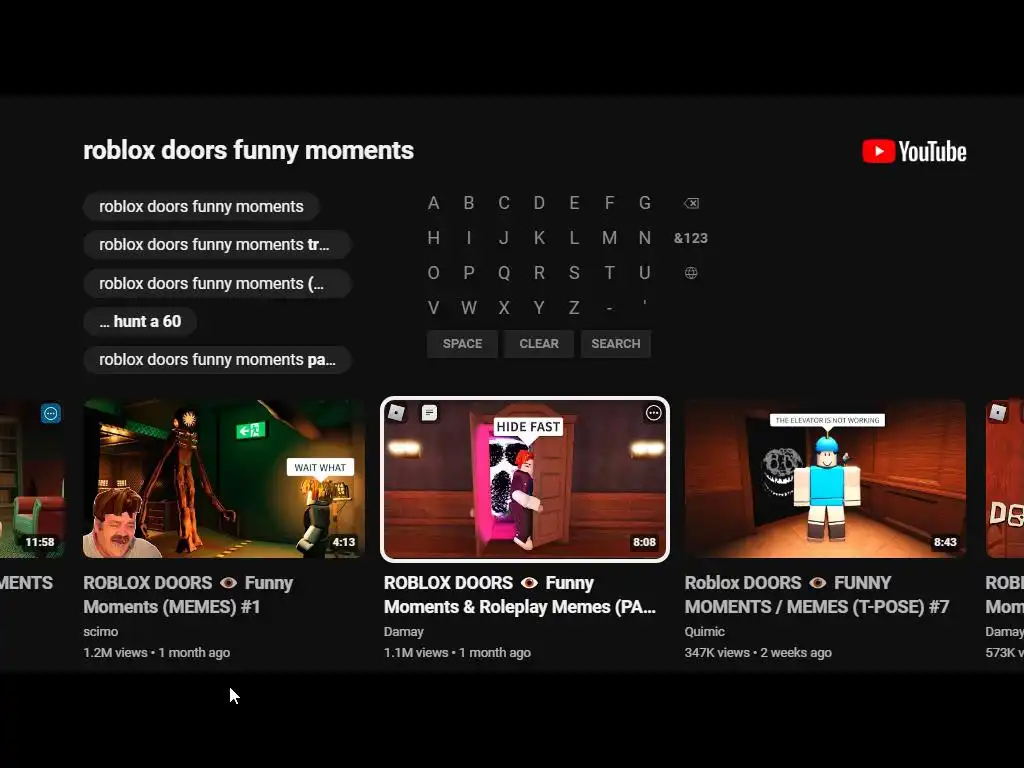Click channel name 'scimo'

[101, 632]
